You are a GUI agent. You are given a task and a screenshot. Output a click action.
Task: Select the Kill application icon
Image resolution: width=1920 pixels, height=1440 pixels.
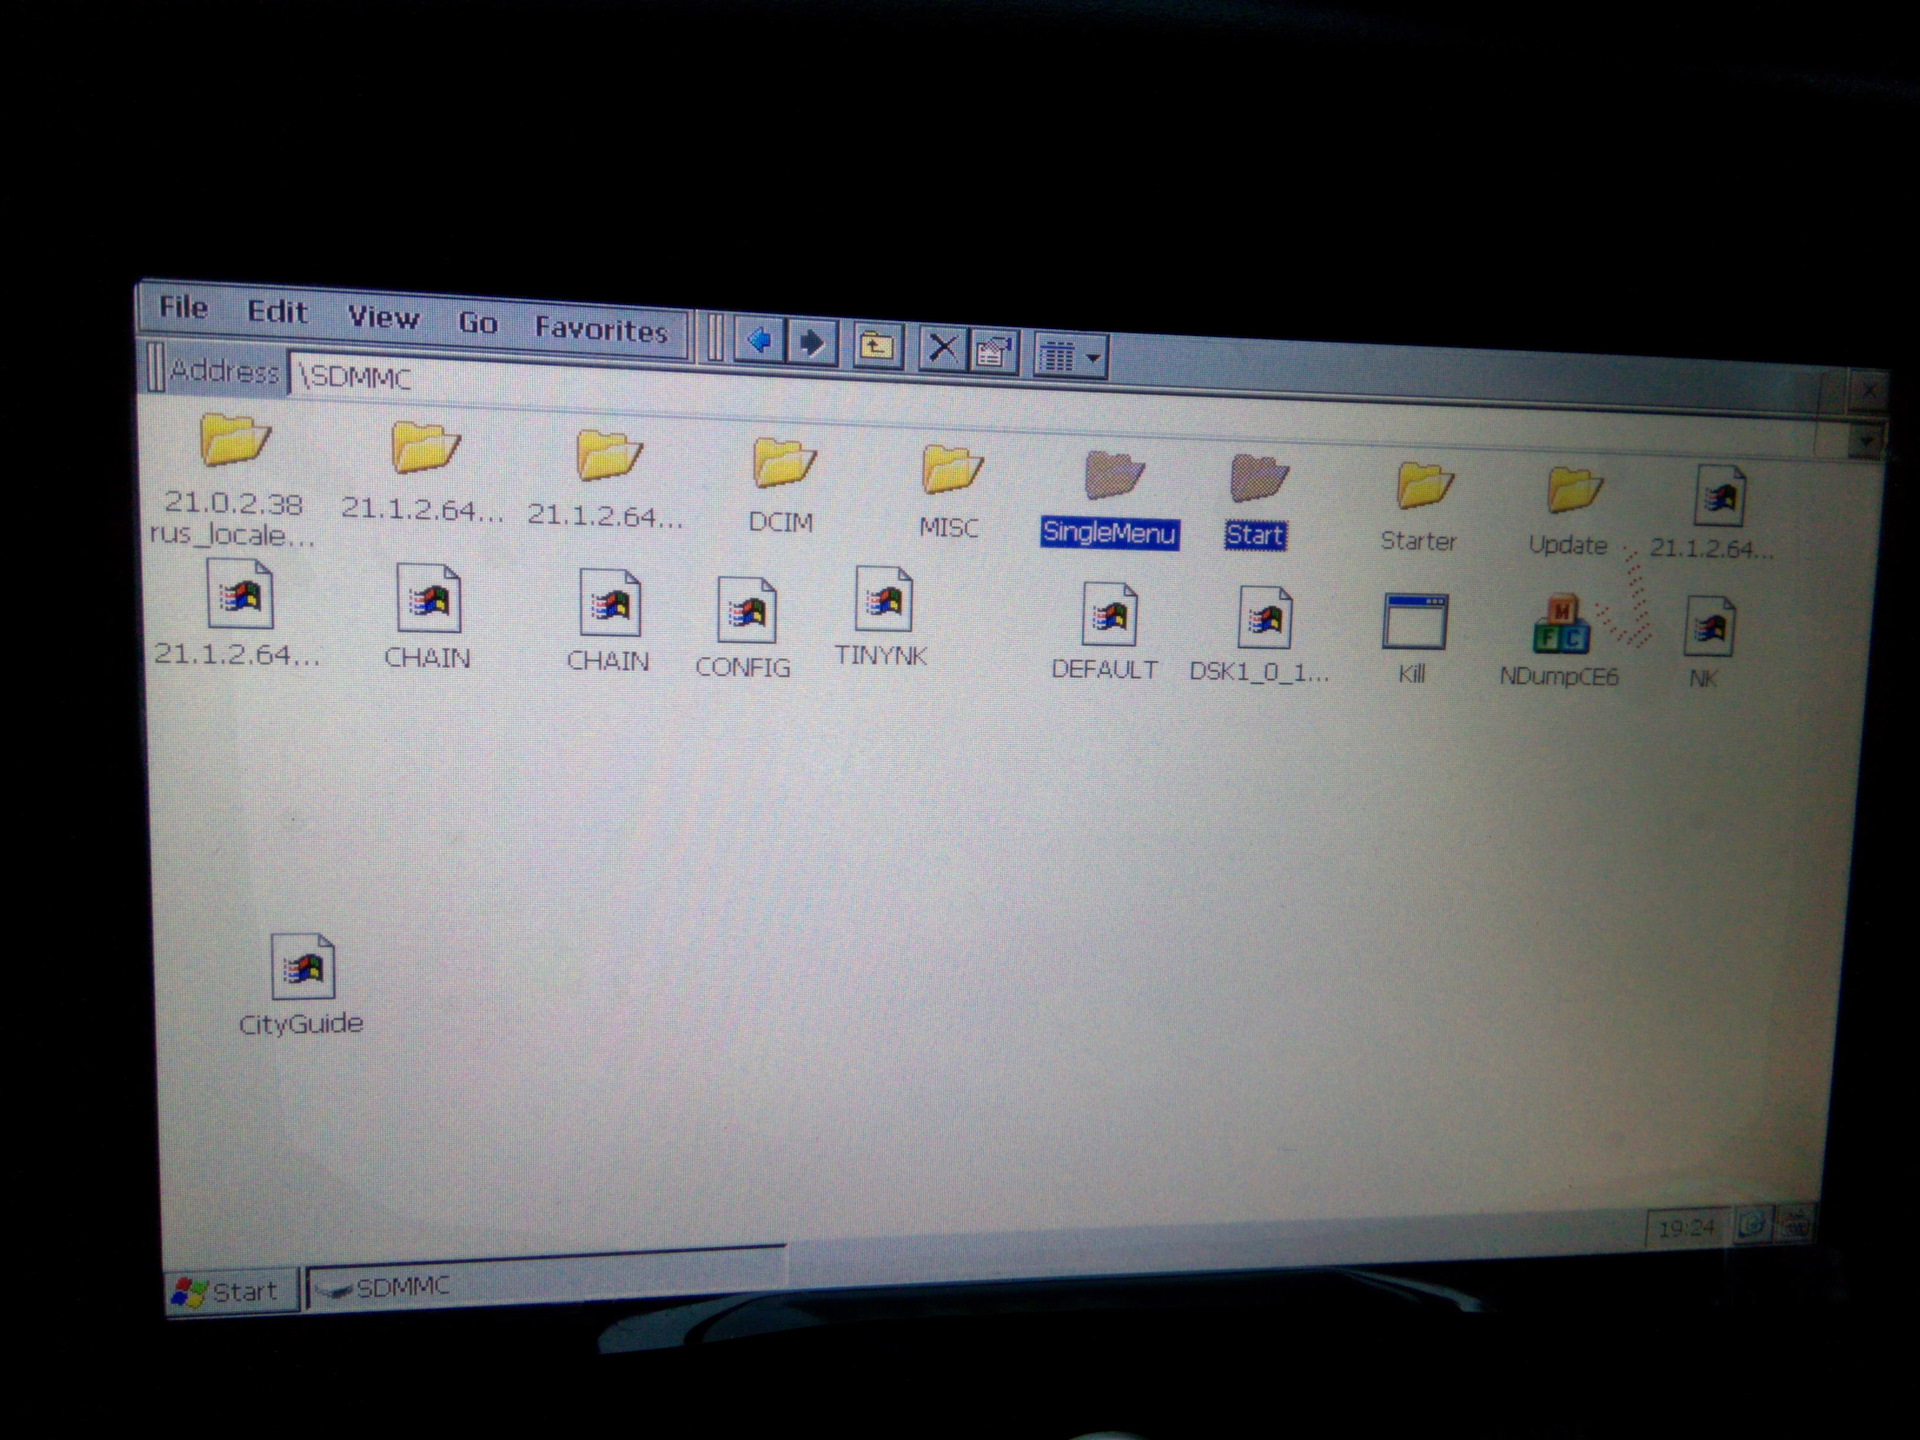(1413, 623)
